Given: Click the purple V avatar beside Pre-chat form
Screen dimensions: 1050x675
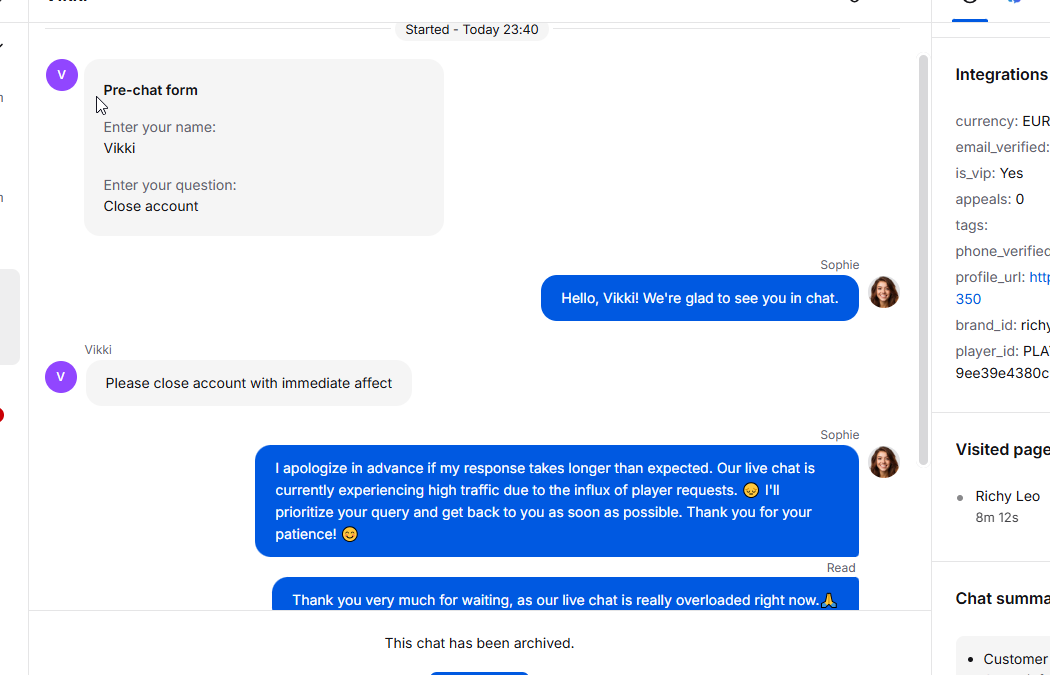Looking at the screenshot, I should pos(62,75).
